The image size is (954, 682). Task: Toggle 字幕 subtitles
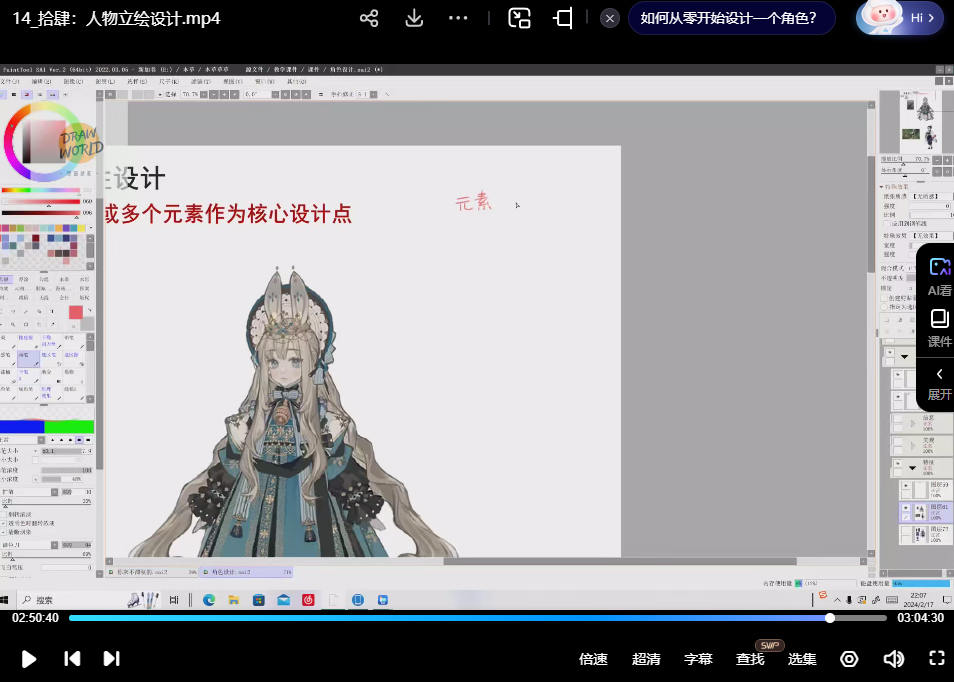[x=698, y=659]
